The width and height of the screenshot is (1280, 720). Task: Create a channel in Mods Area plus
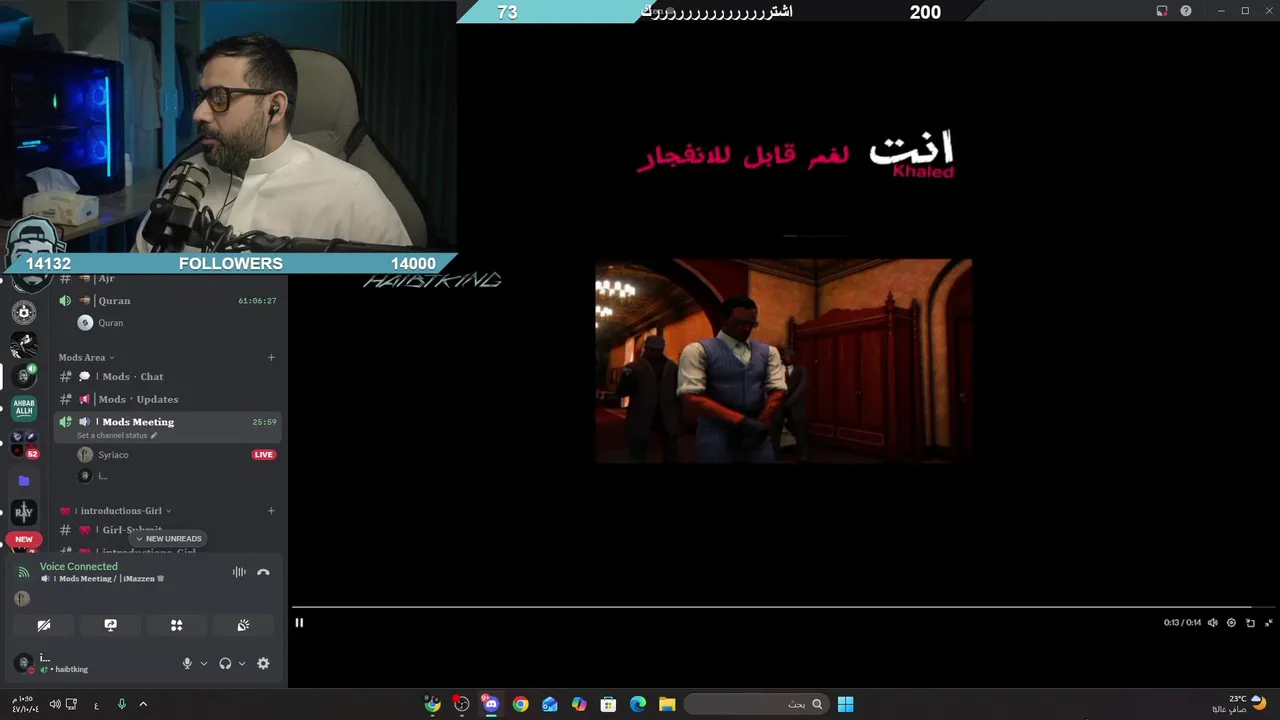(x=271, y=357)
